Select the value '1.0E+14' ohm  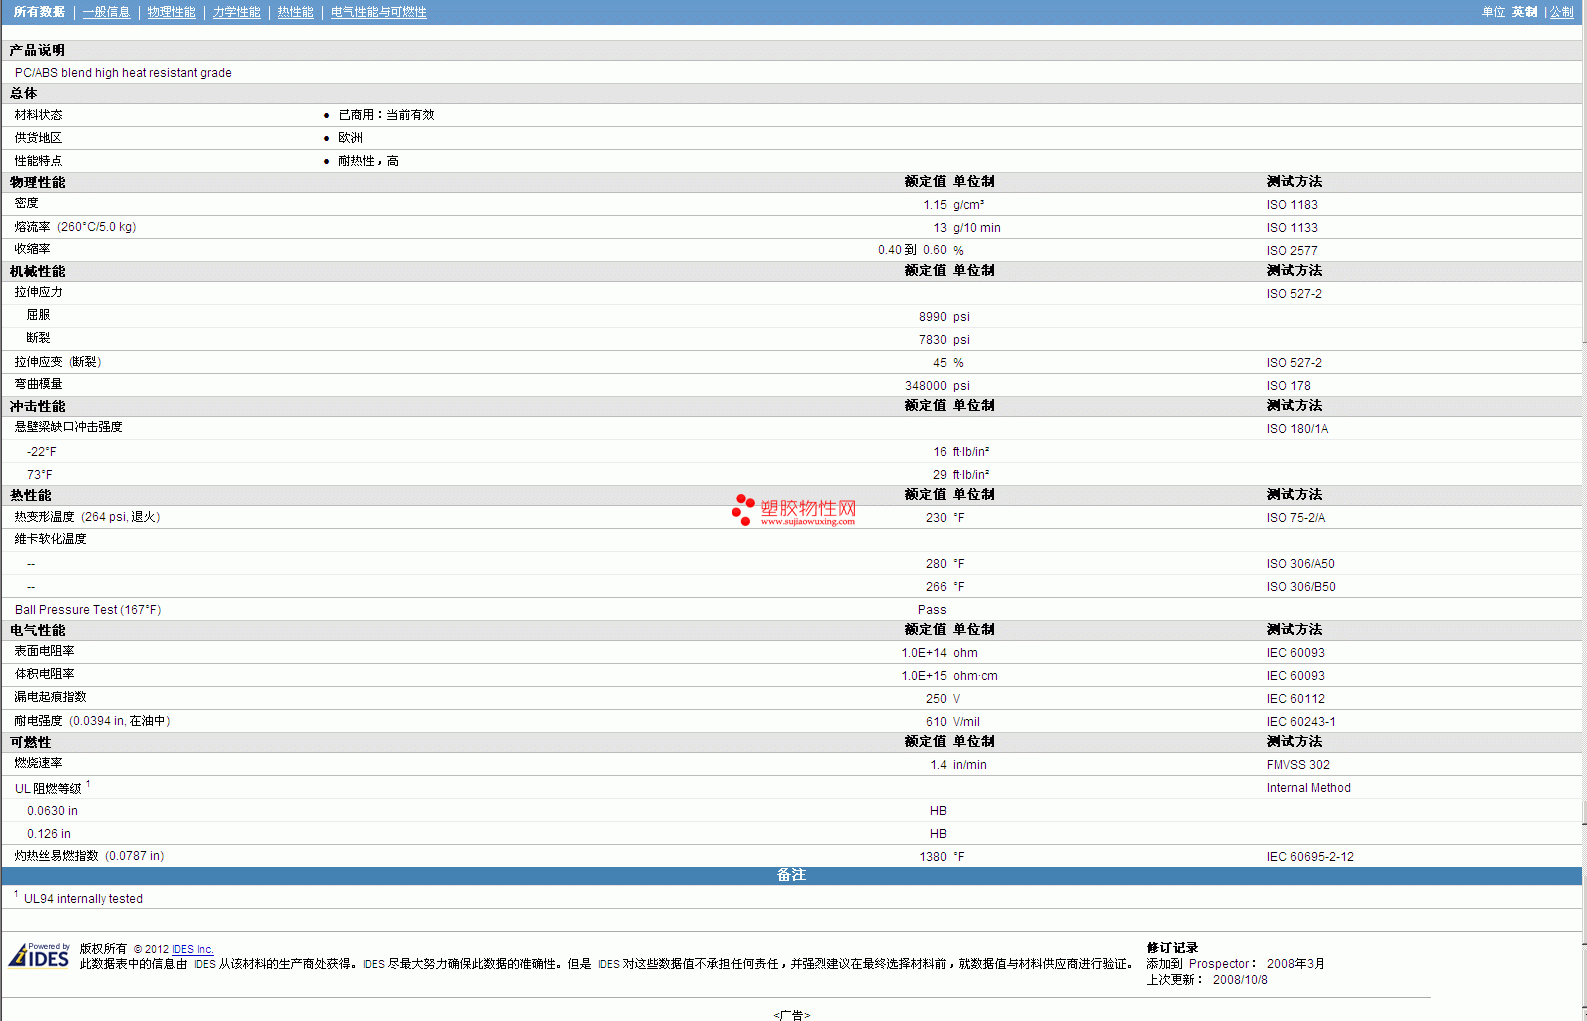click(x=924, y=653)
